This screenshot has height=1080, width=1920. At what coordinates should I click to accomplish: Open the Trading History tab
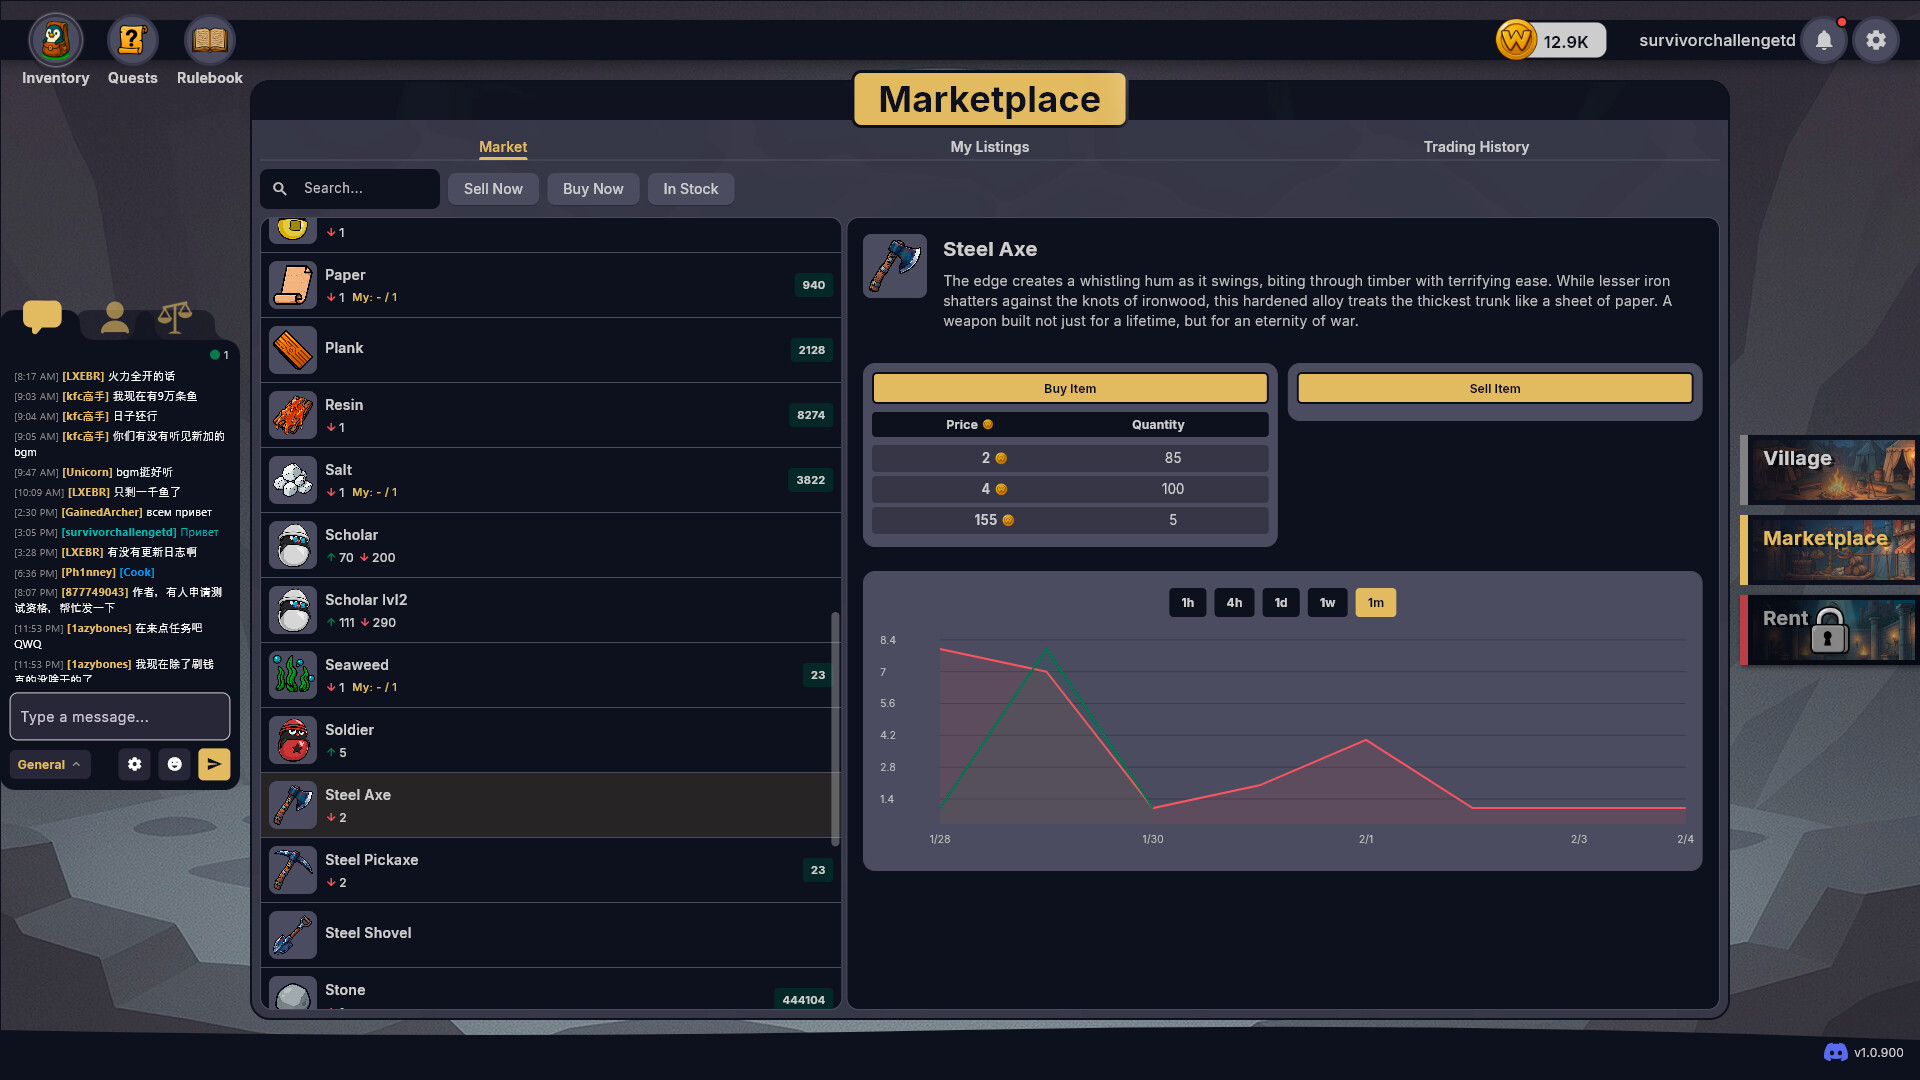click(x=1476, y=147)
